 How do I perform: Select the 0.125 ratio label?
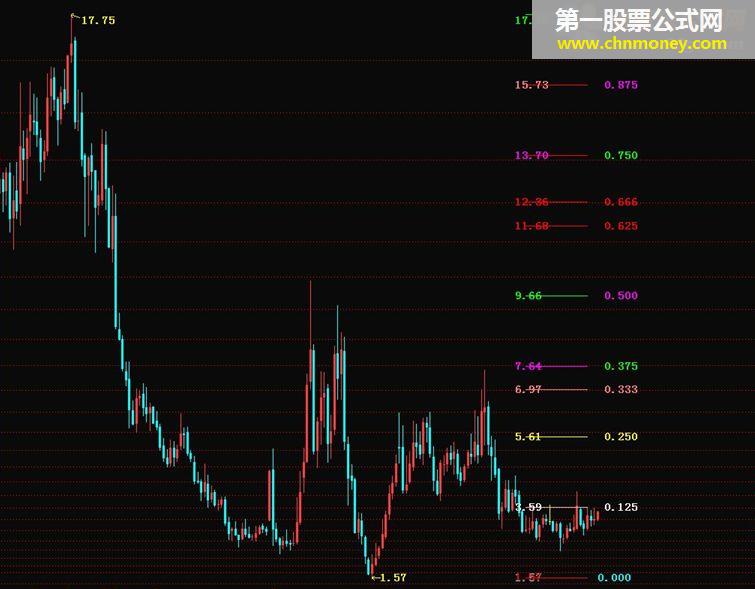(621, 507)
